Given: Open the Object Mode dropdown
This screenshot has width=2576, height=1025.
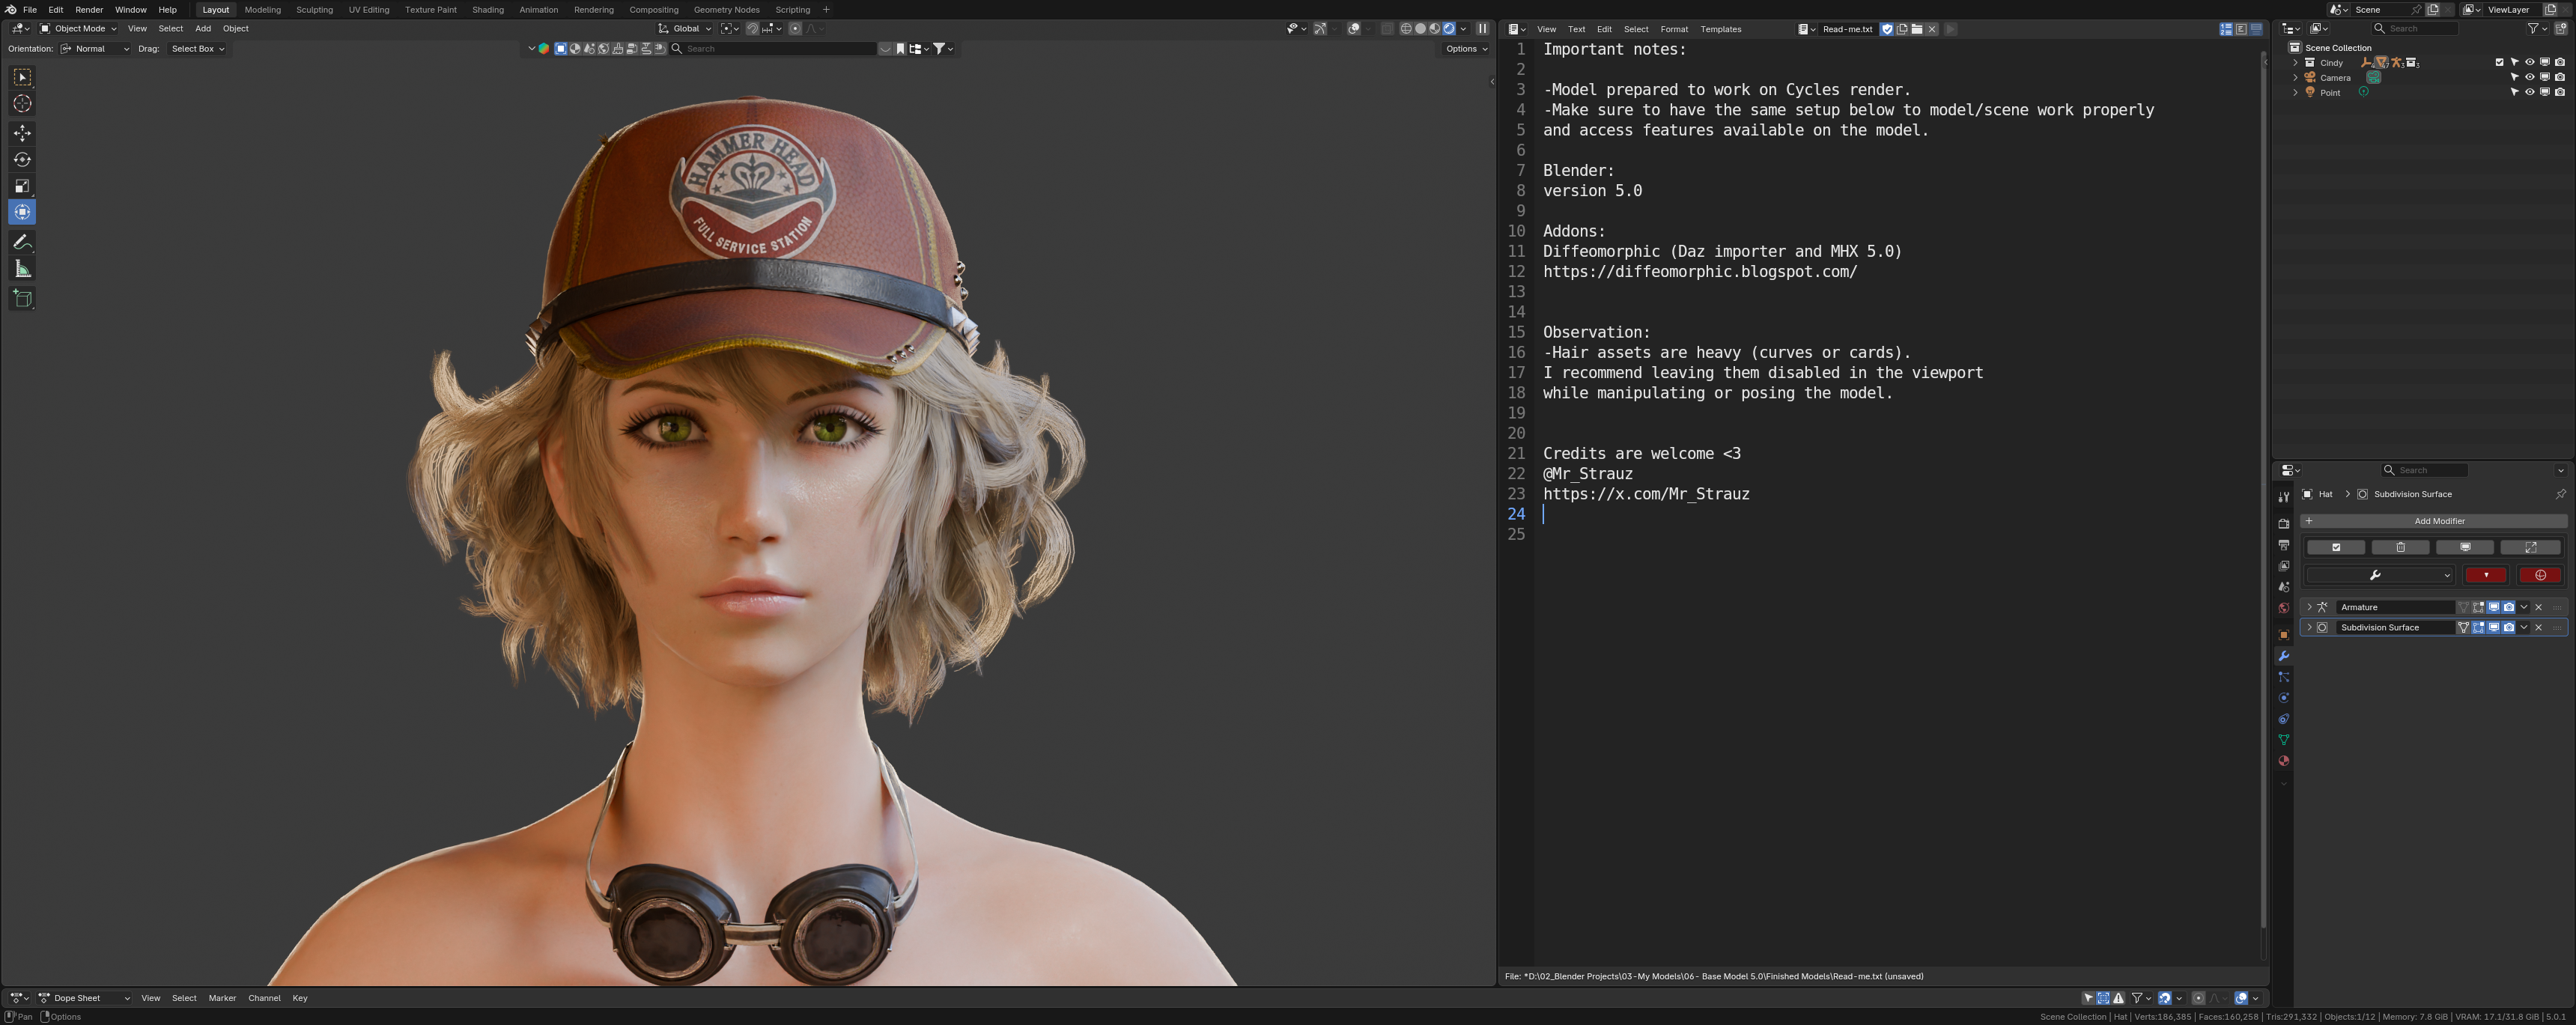Looking at the screenshot, I should click(x=78, y=29).
